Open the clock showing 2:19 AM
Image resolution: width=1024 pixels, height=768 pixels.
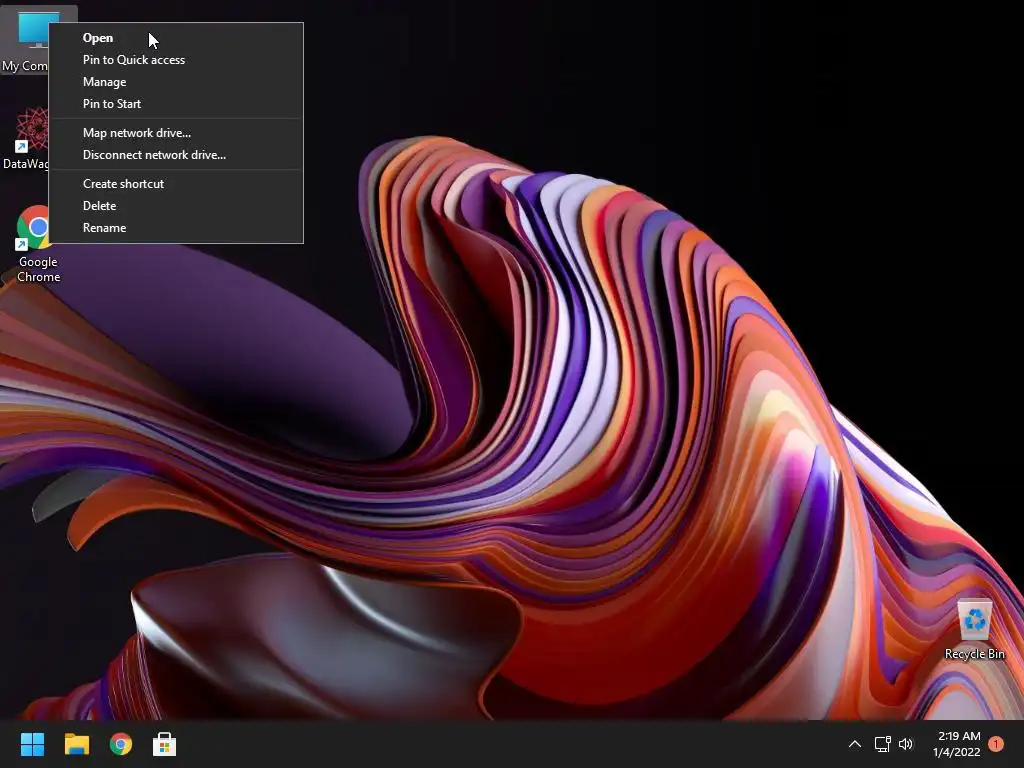[957, 744]
